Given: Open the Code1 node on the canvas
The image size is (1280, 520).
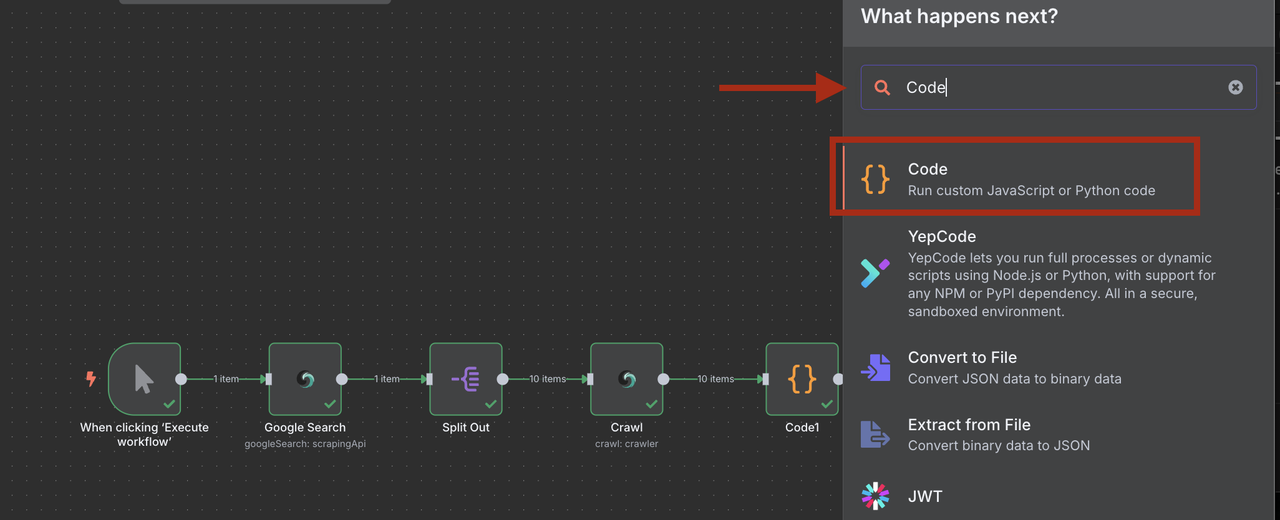Looking at the screenshot, I should (x=802, y=379).
